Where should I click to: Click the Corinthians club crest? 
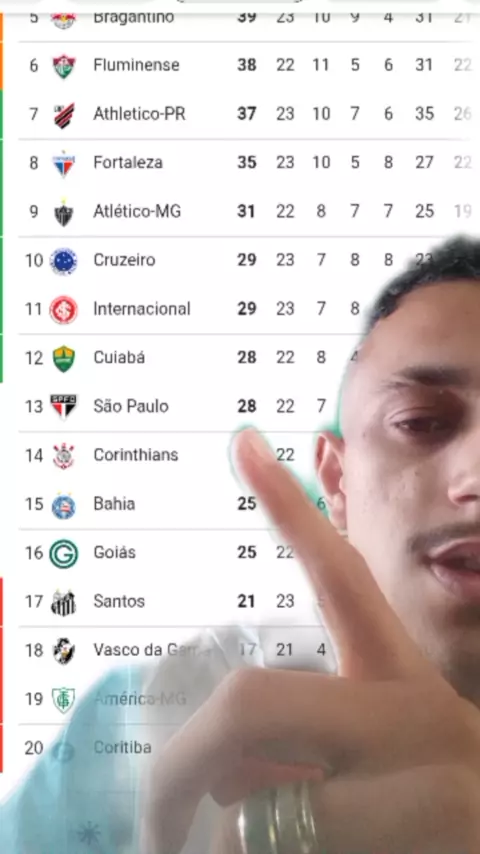[x=64, y=456]
